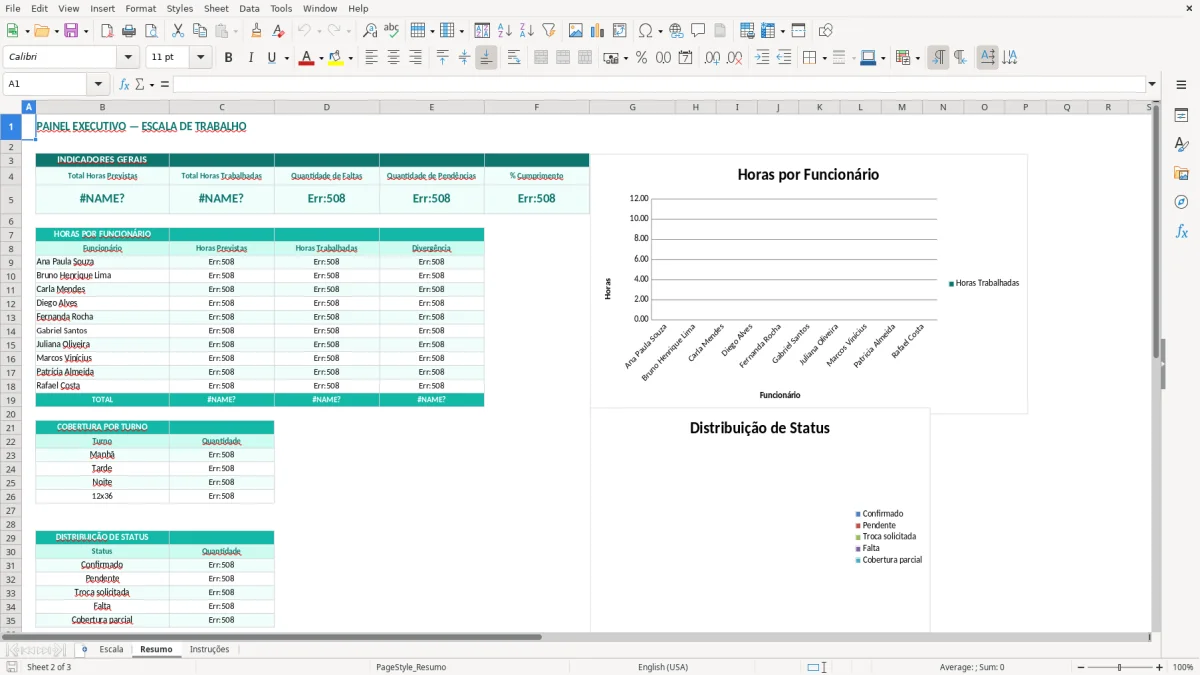
Task: Toggle Align Right
Action: (416, 58)
